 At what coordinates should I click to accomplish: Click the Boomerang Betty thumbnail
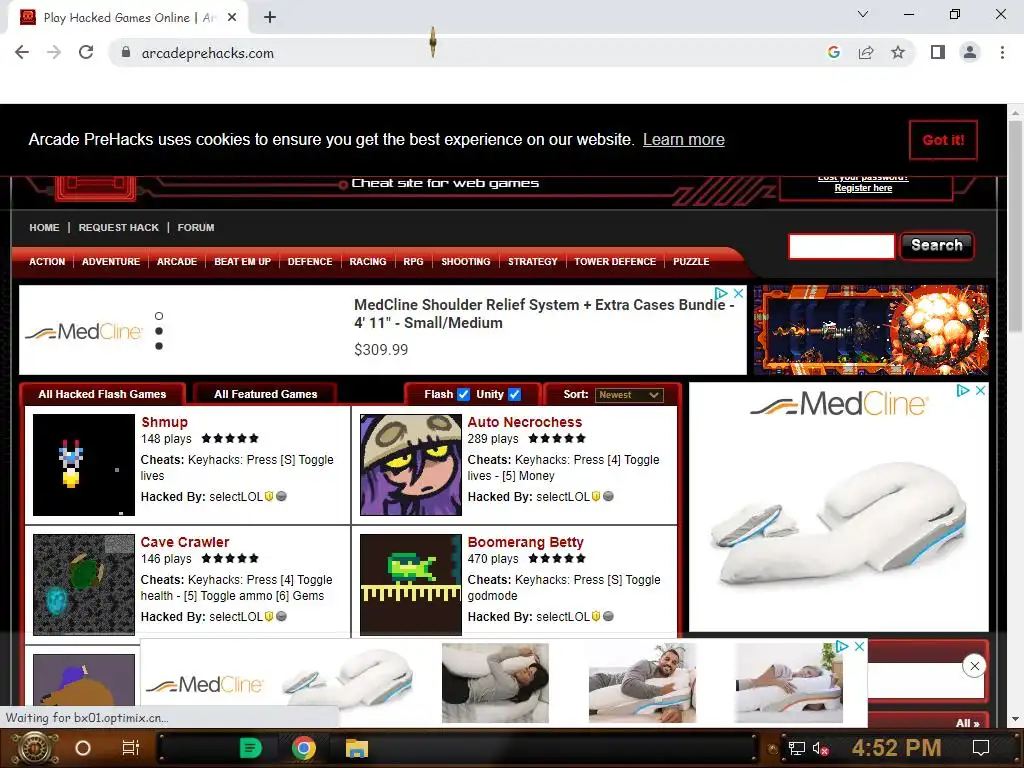(411, 584)
